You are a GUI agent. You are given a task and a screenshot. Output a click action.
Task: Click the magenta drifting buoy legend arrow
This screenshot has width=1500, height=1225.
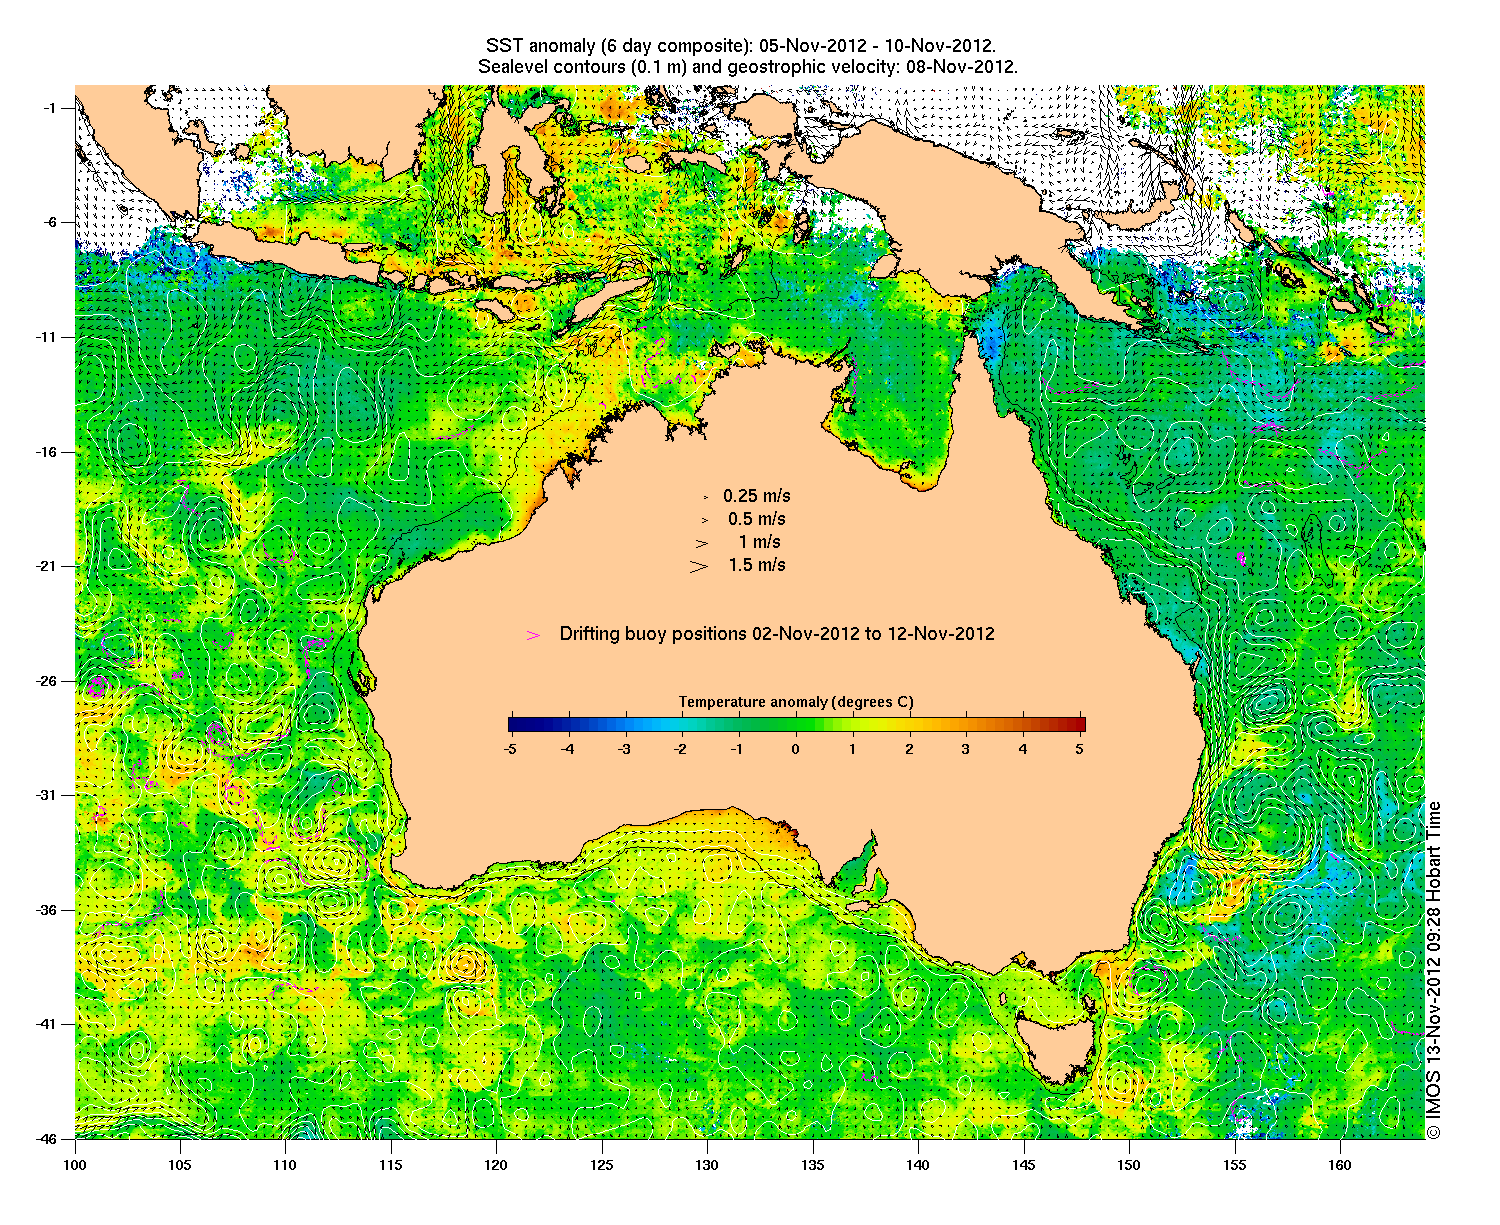[x=533, y=634]
